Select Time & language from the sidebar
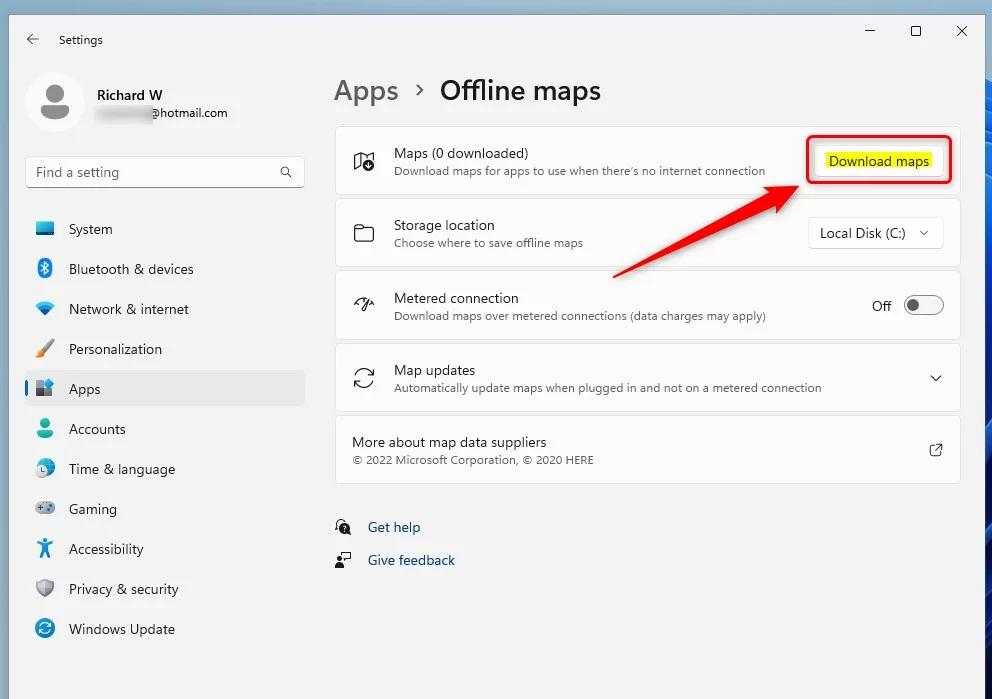 tap(120, 469)
